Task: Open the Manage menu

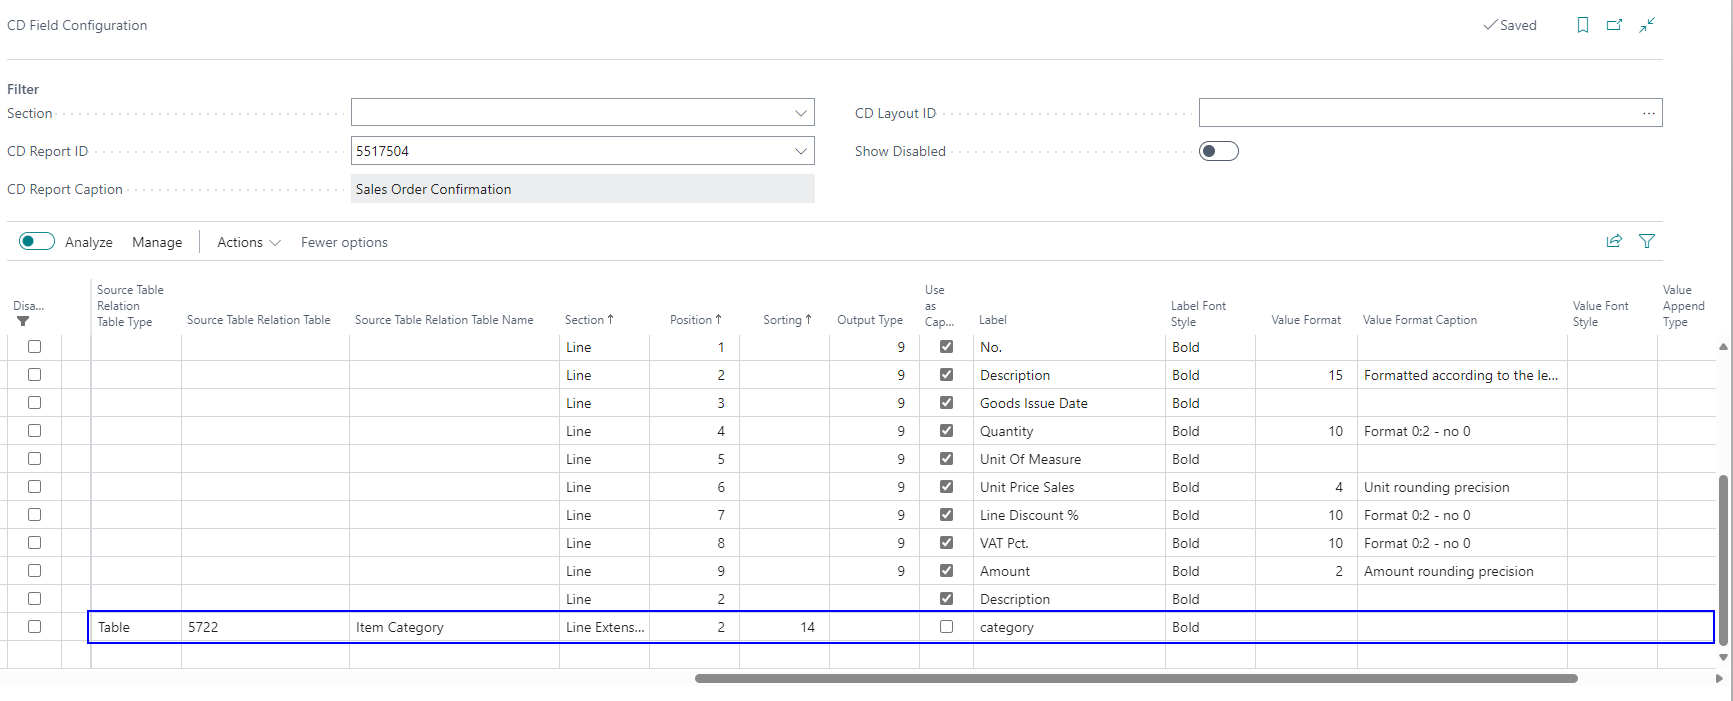Action: tap(157, 242)
